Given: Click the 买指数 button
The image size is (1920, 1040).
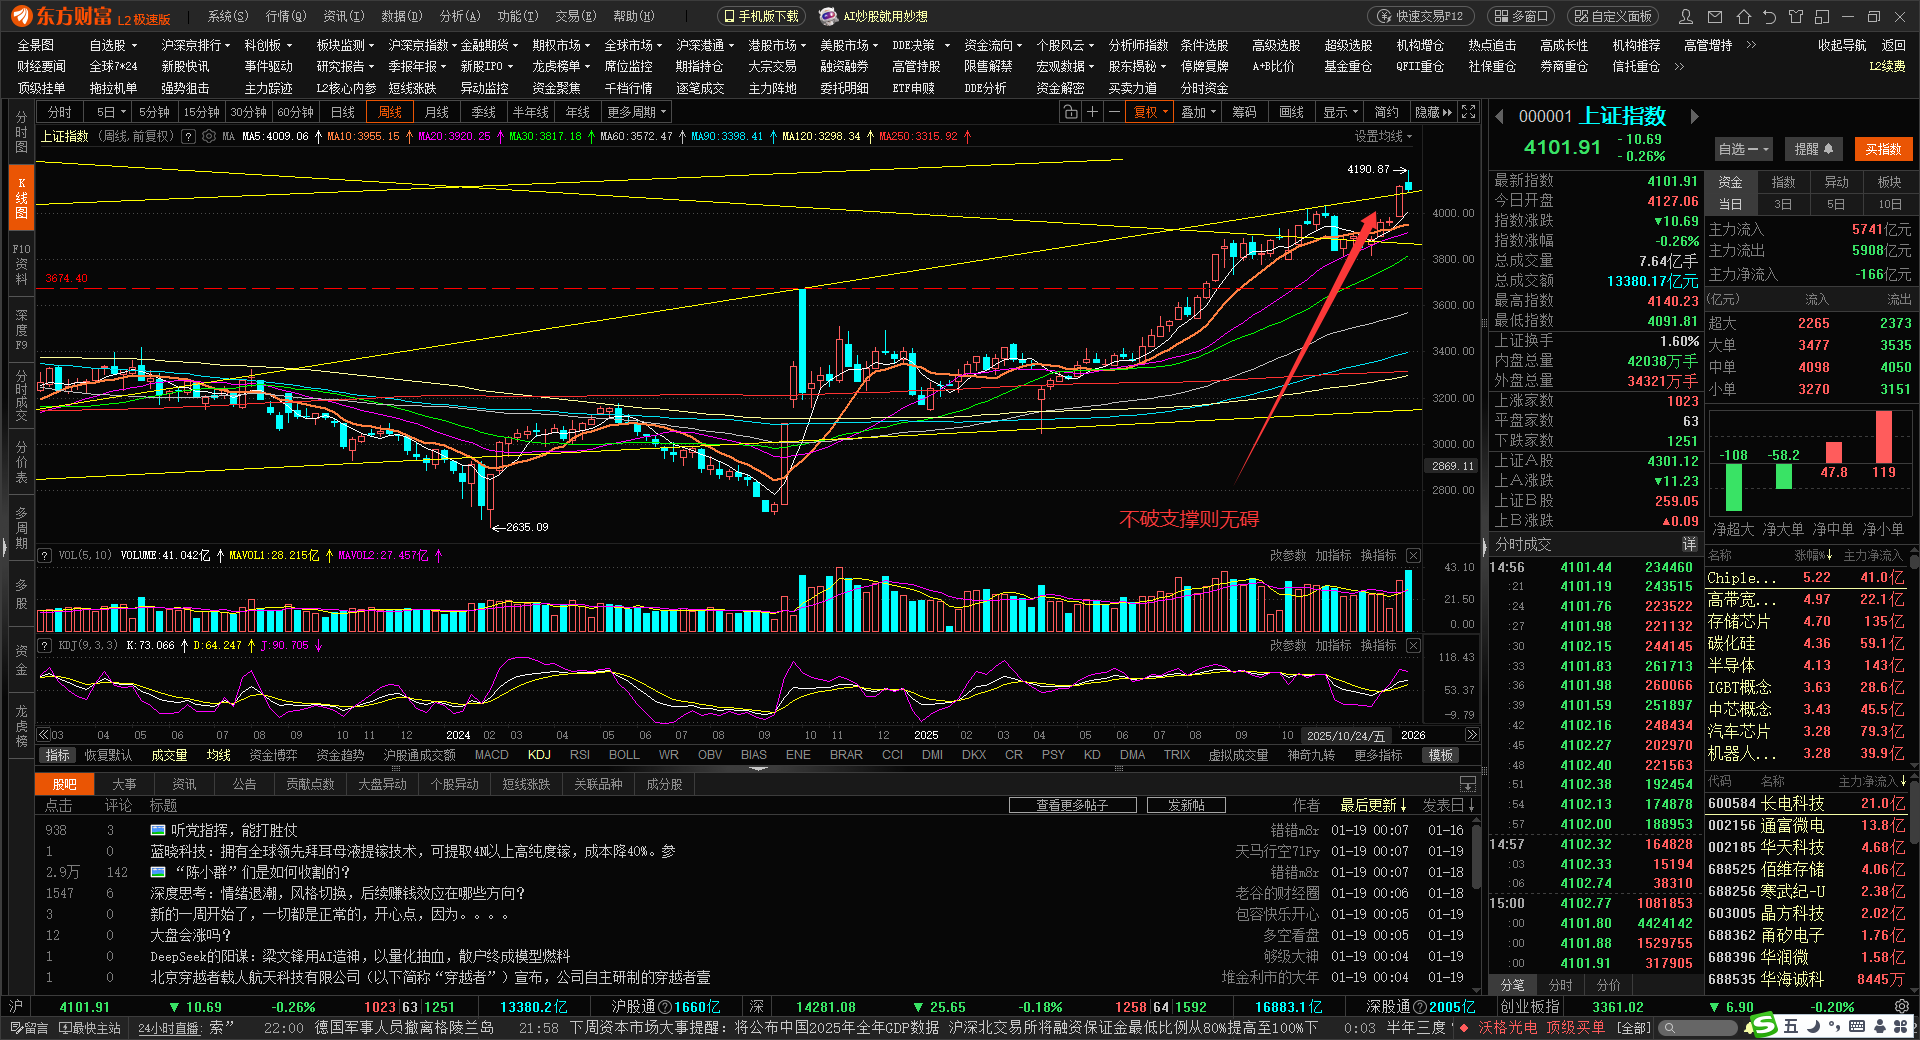Looking at the screenshot, I should 1883,149.
